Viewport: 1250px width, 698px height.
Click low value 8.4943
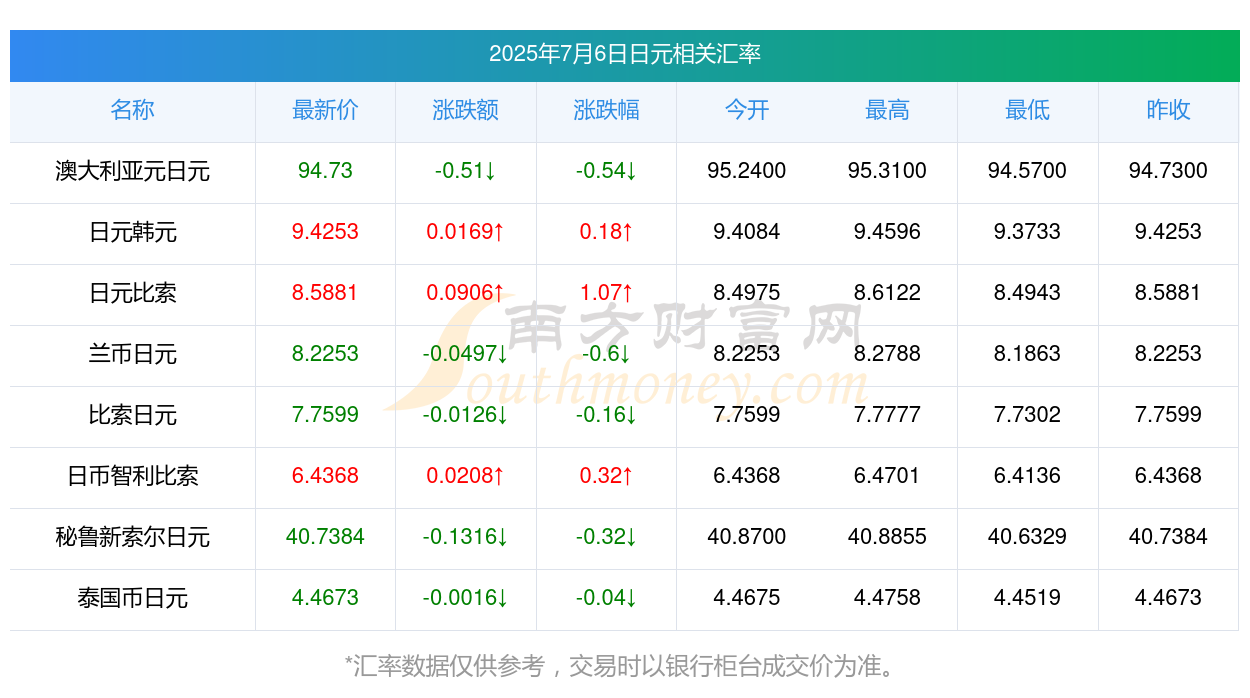click(1027, 293)
